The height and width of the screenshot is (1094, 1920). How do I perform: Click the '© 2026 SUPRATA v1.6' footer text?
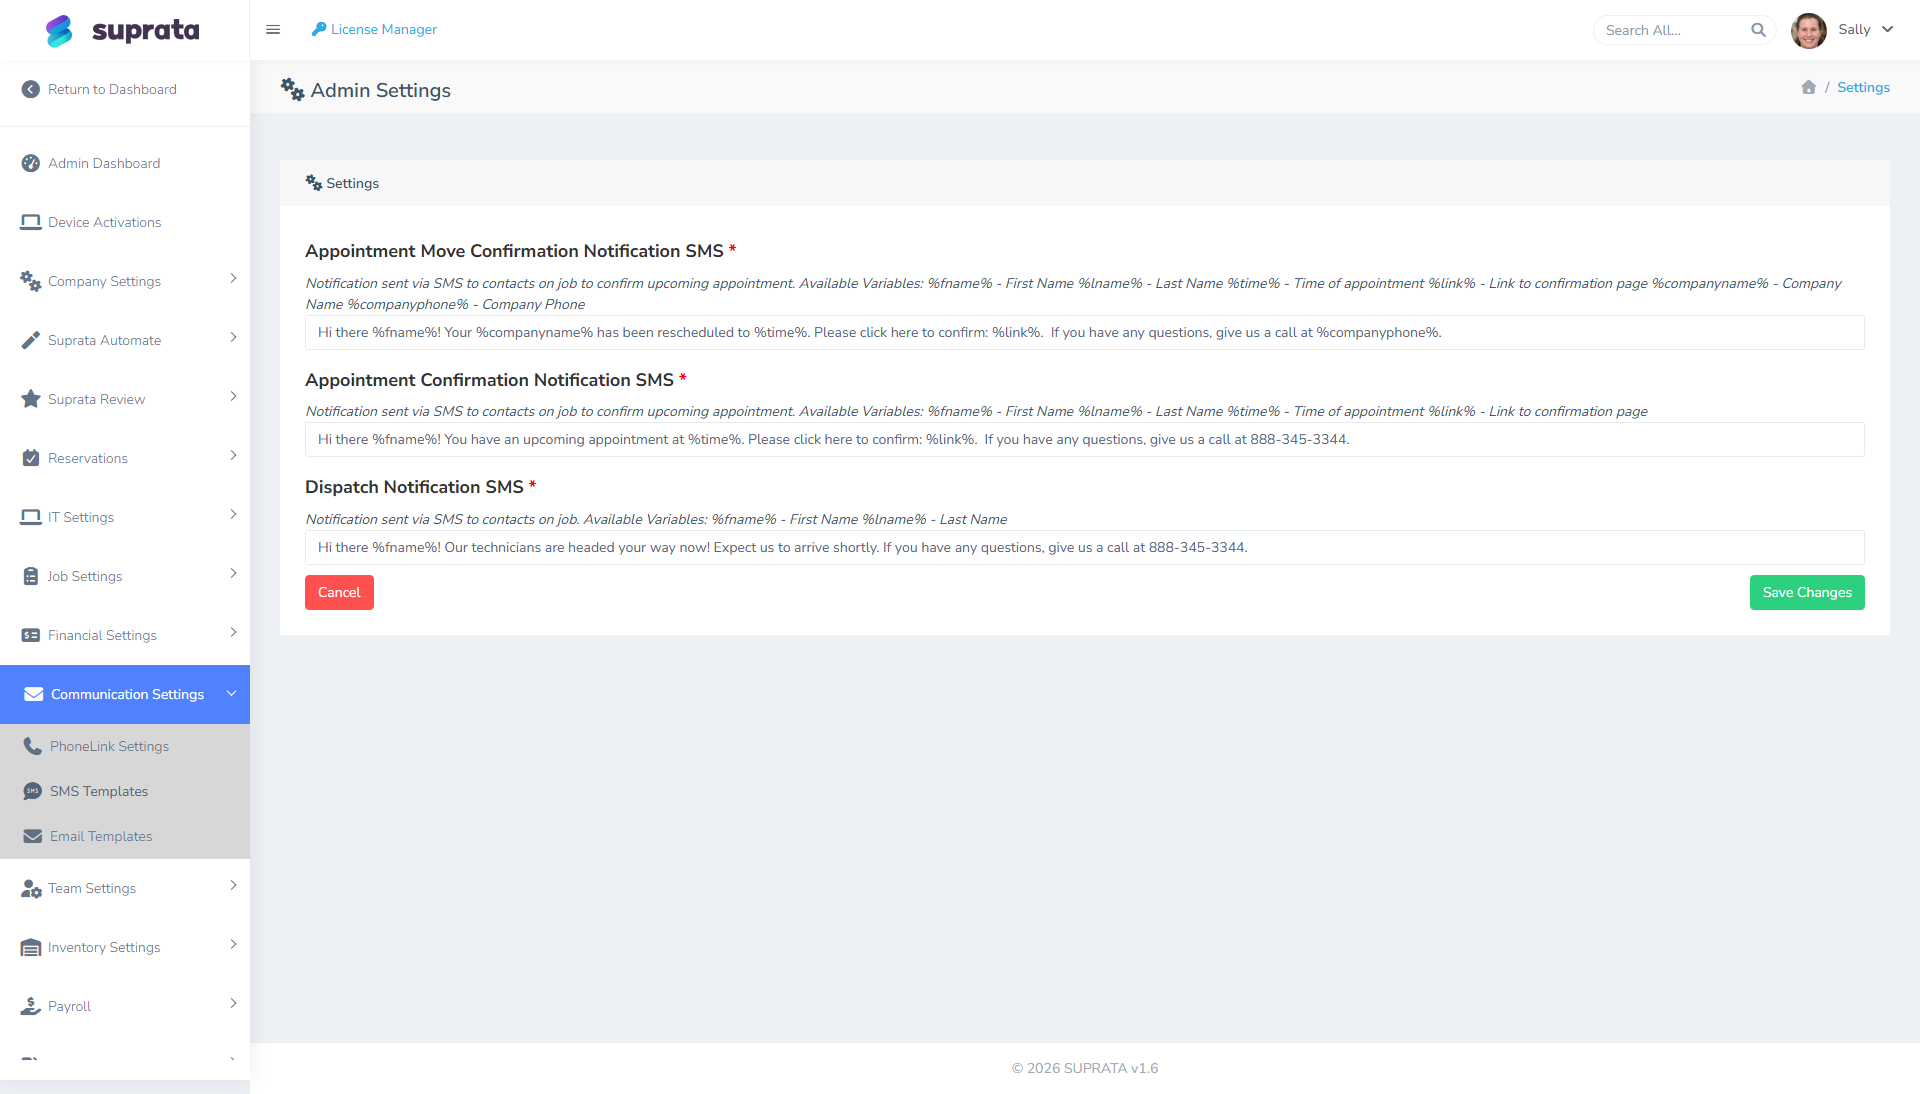pyautogui.click(x=1085, y=1068)
